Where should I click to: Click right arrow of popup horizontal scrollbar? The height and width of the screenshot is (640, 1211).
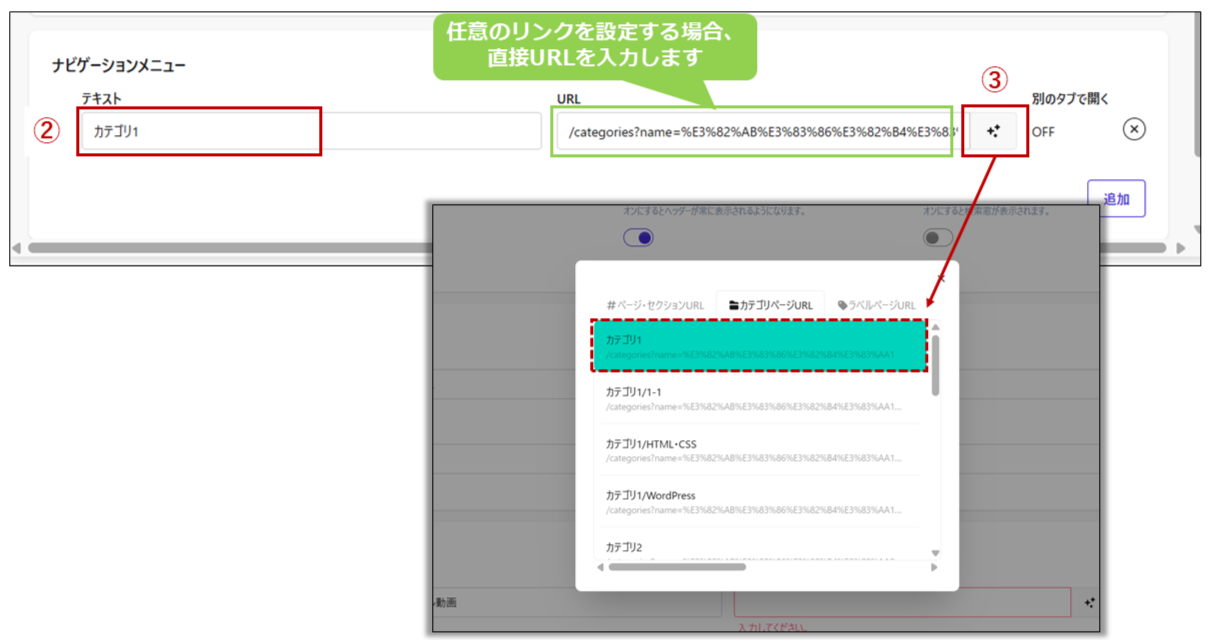935,567
